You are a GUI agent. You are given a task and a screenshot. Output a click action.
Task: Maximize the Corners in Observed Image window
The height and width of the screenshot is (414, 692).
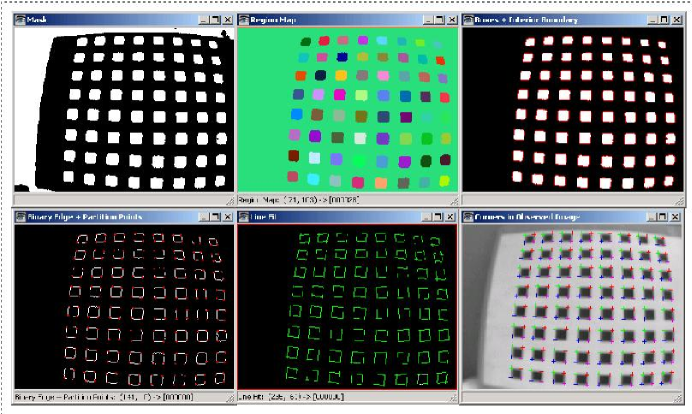(662, 217)
